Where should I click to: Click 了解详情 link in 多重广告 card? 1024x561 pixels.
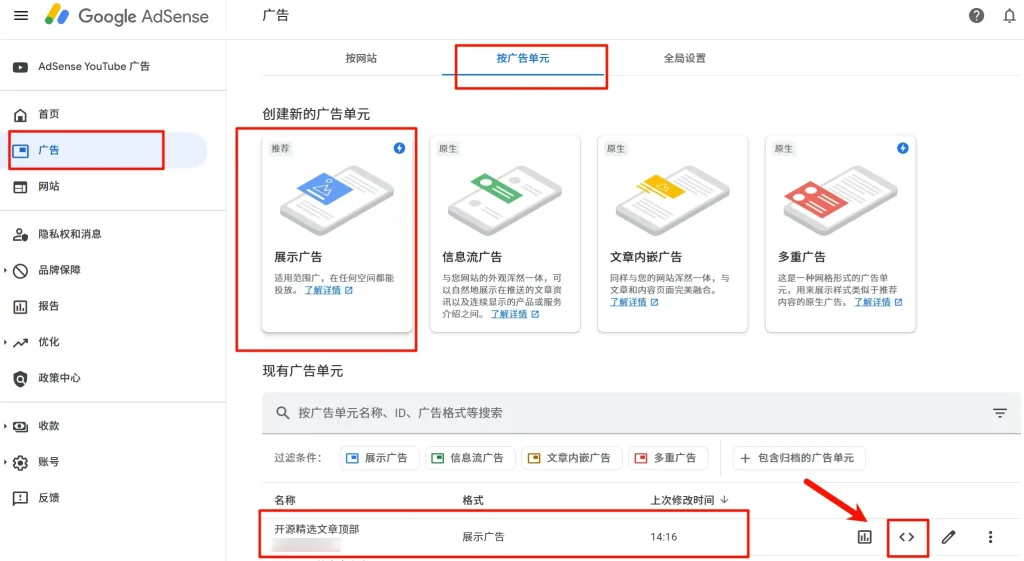[872, 302]
